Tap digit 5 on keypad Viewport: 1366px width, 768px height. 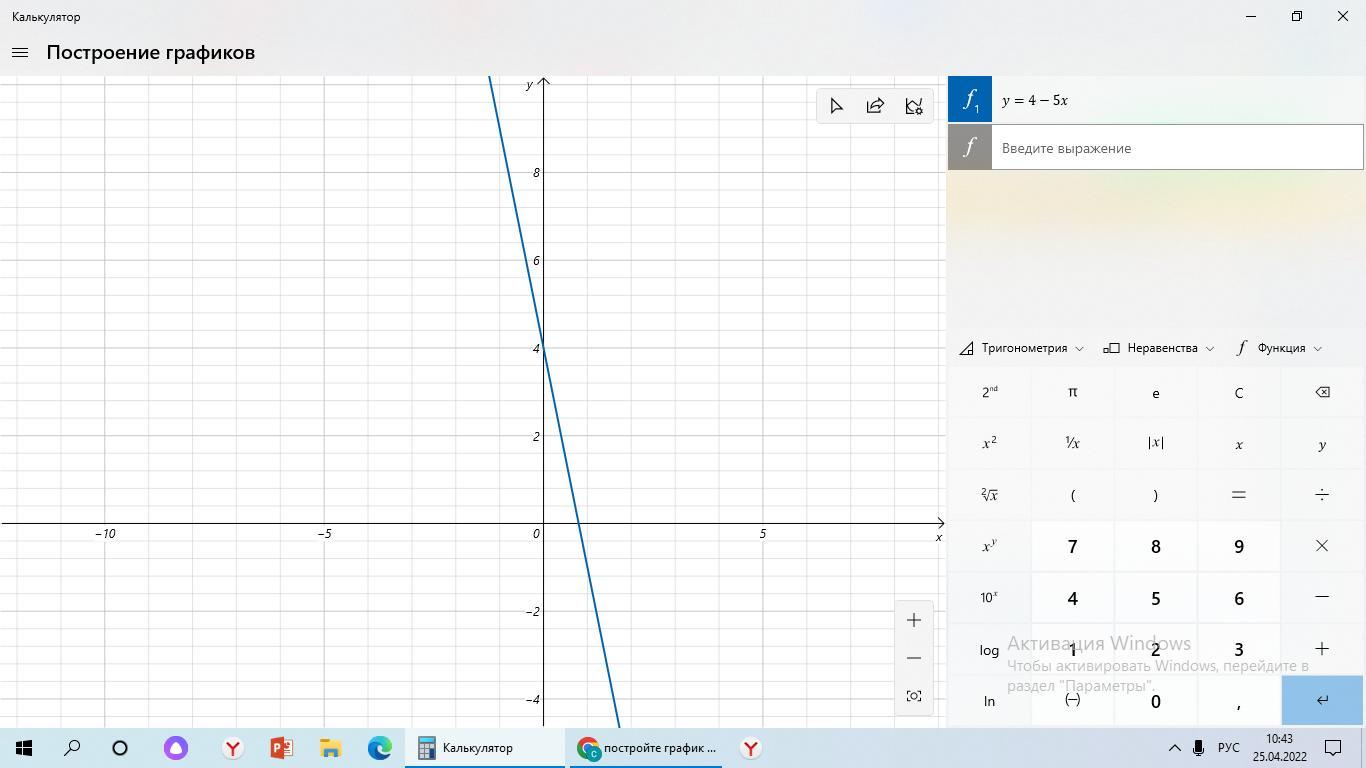tap(1155, 598)
